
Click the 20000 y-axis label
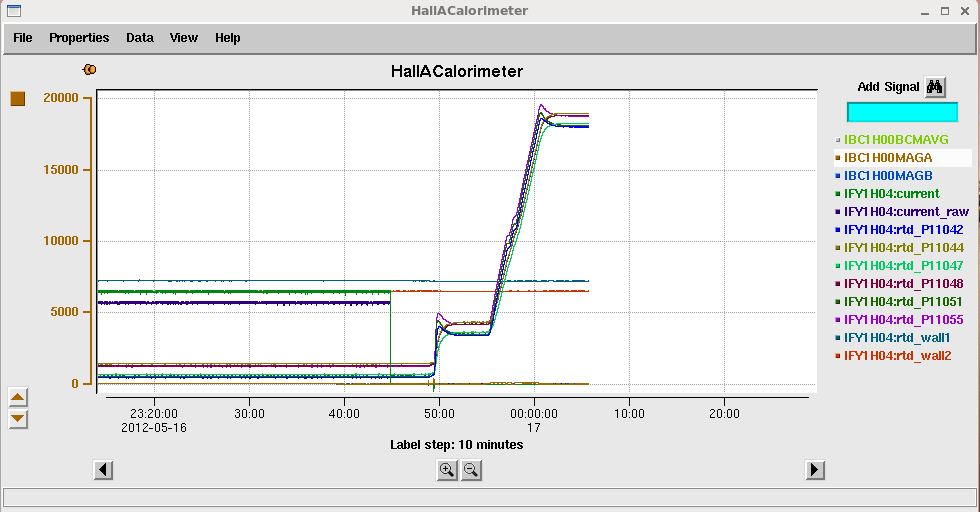coord(61,98)
